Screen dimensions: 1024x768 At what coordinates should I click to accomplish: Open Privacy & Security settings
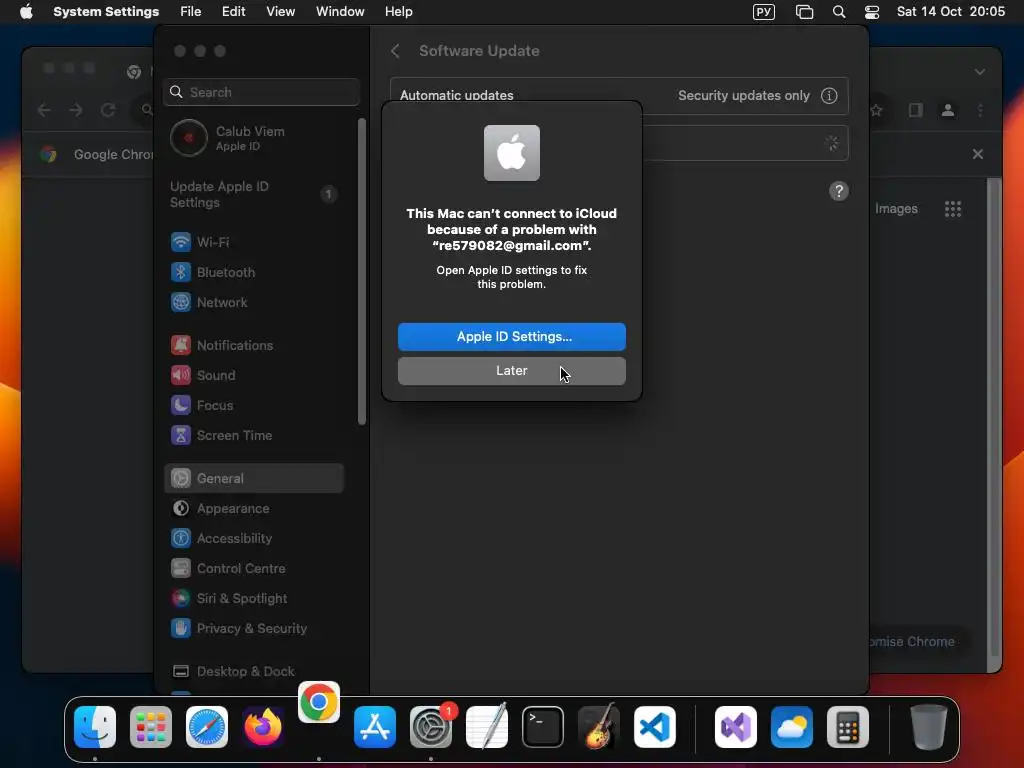253,628
